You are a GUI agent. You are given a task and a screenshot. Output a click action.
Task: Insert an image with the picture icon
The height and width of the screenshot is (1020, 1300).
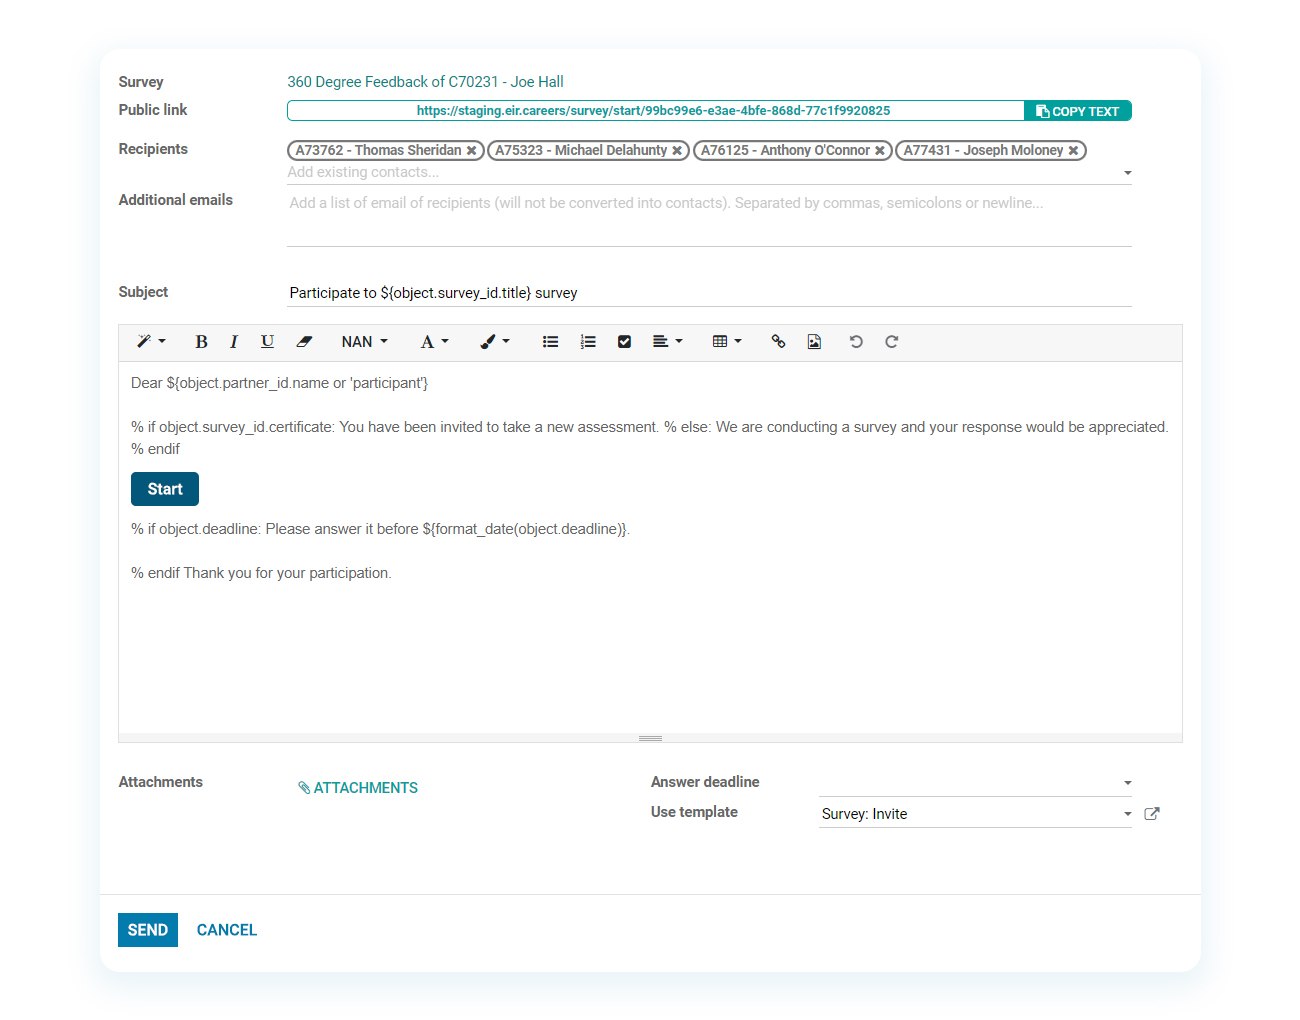814,342
